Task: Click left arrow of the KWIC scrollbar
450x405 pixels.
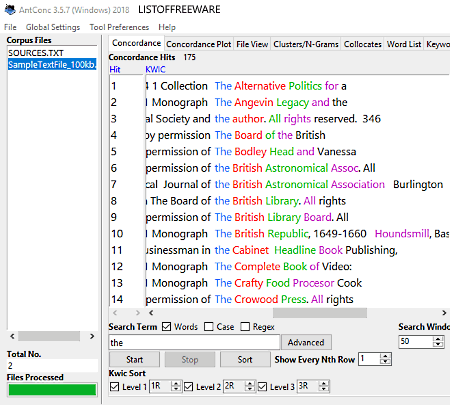Action: 151,313
